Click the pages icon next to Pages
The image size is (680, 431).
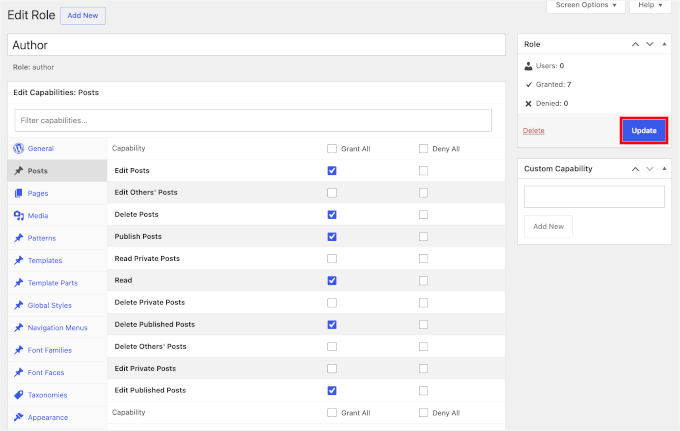click(19, 193)
